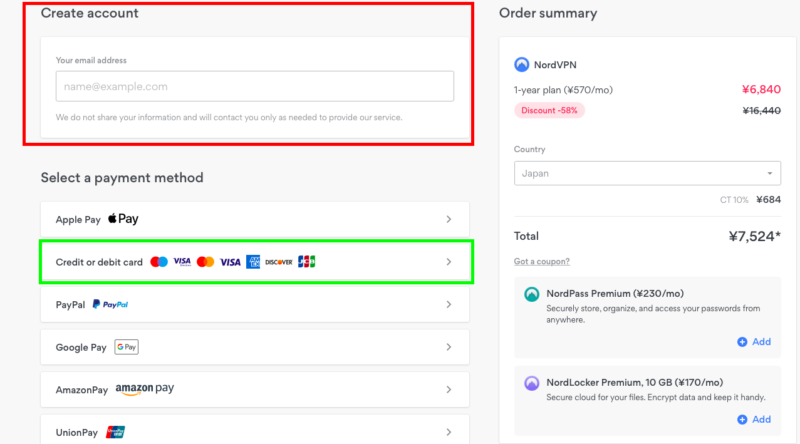The height and width of the screenshot is (444, 800).
Task: Click the Select a payment method heading
Action: point(122,178)
